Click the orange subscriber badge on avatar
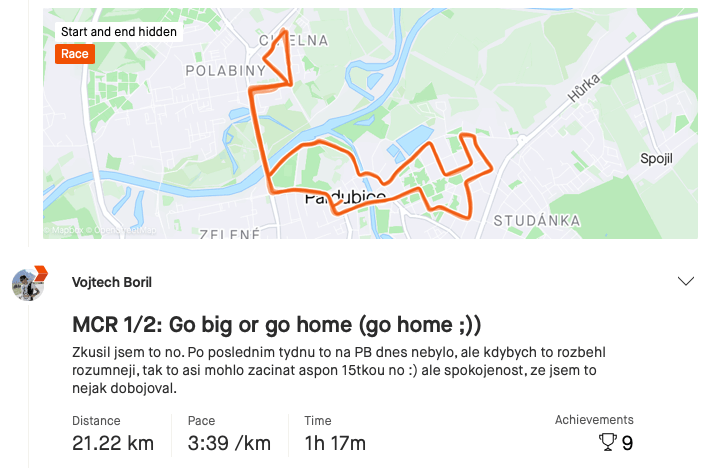The image size is (713, 468). tap(41, 272)
